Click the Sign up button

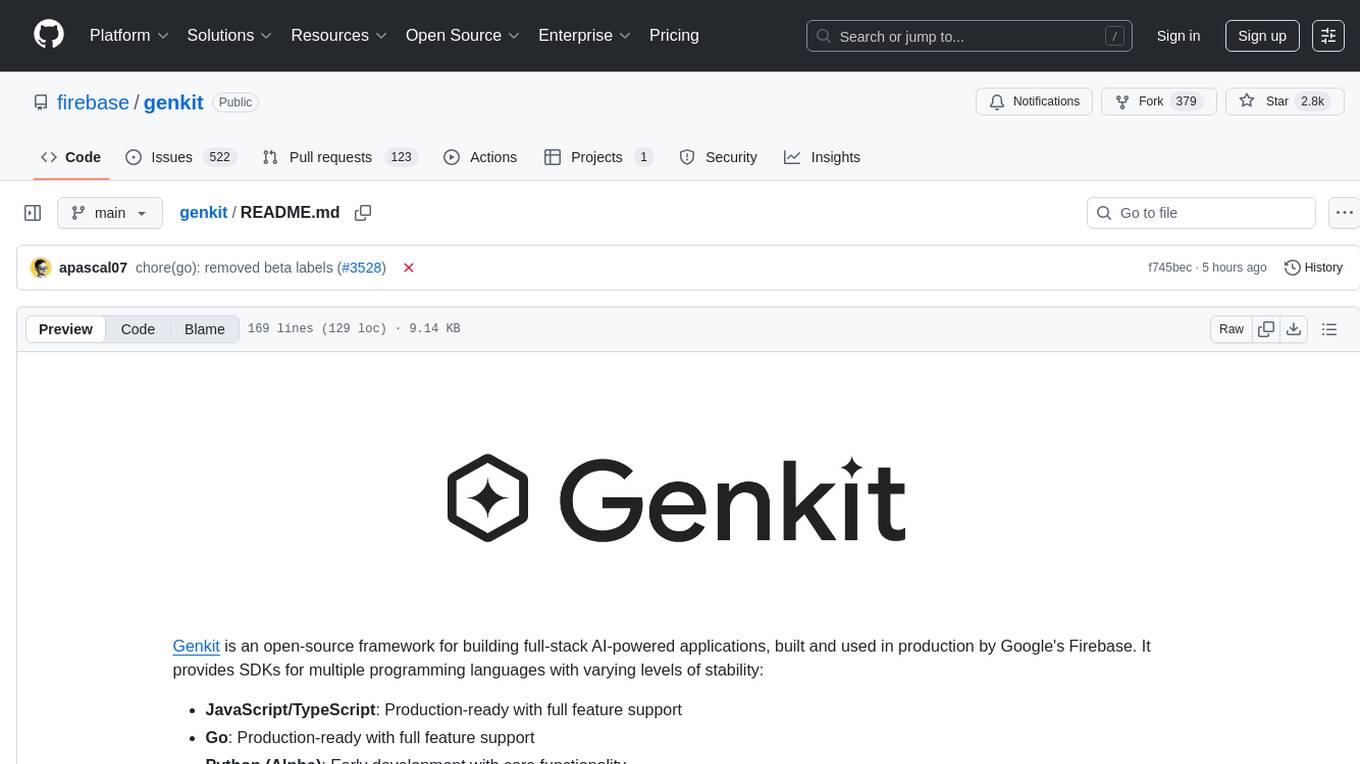coord(1262,36)
